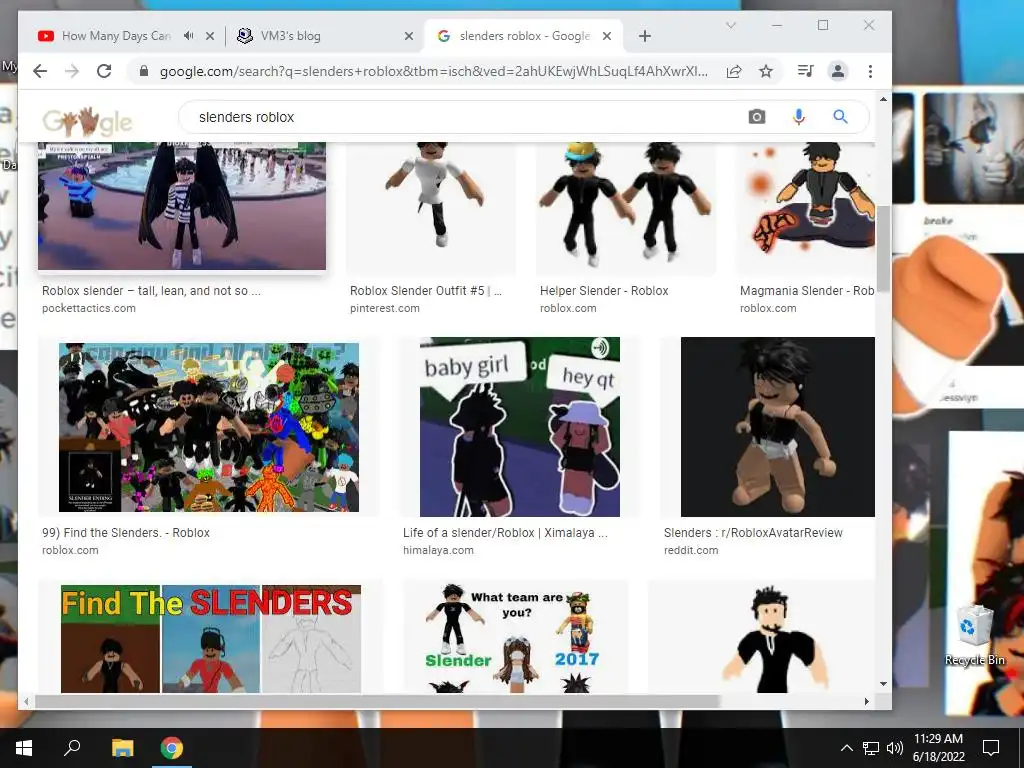Image resolution: width=1024 pixels, height=768 pixels.
Task: Click the forward navigation arrow
Action: coord(72,71)
